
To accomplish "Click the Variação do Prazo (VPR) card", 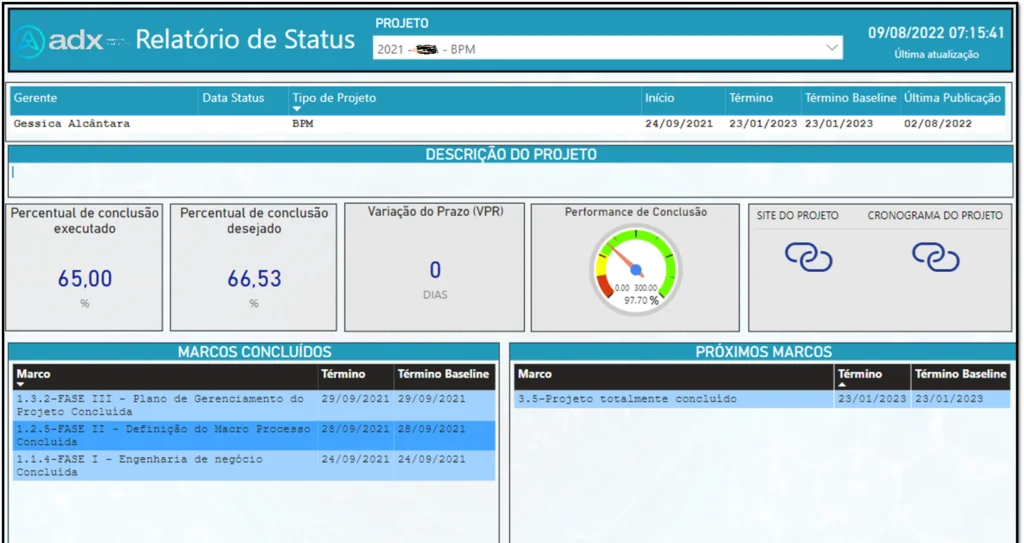I will tap(434, 267).
